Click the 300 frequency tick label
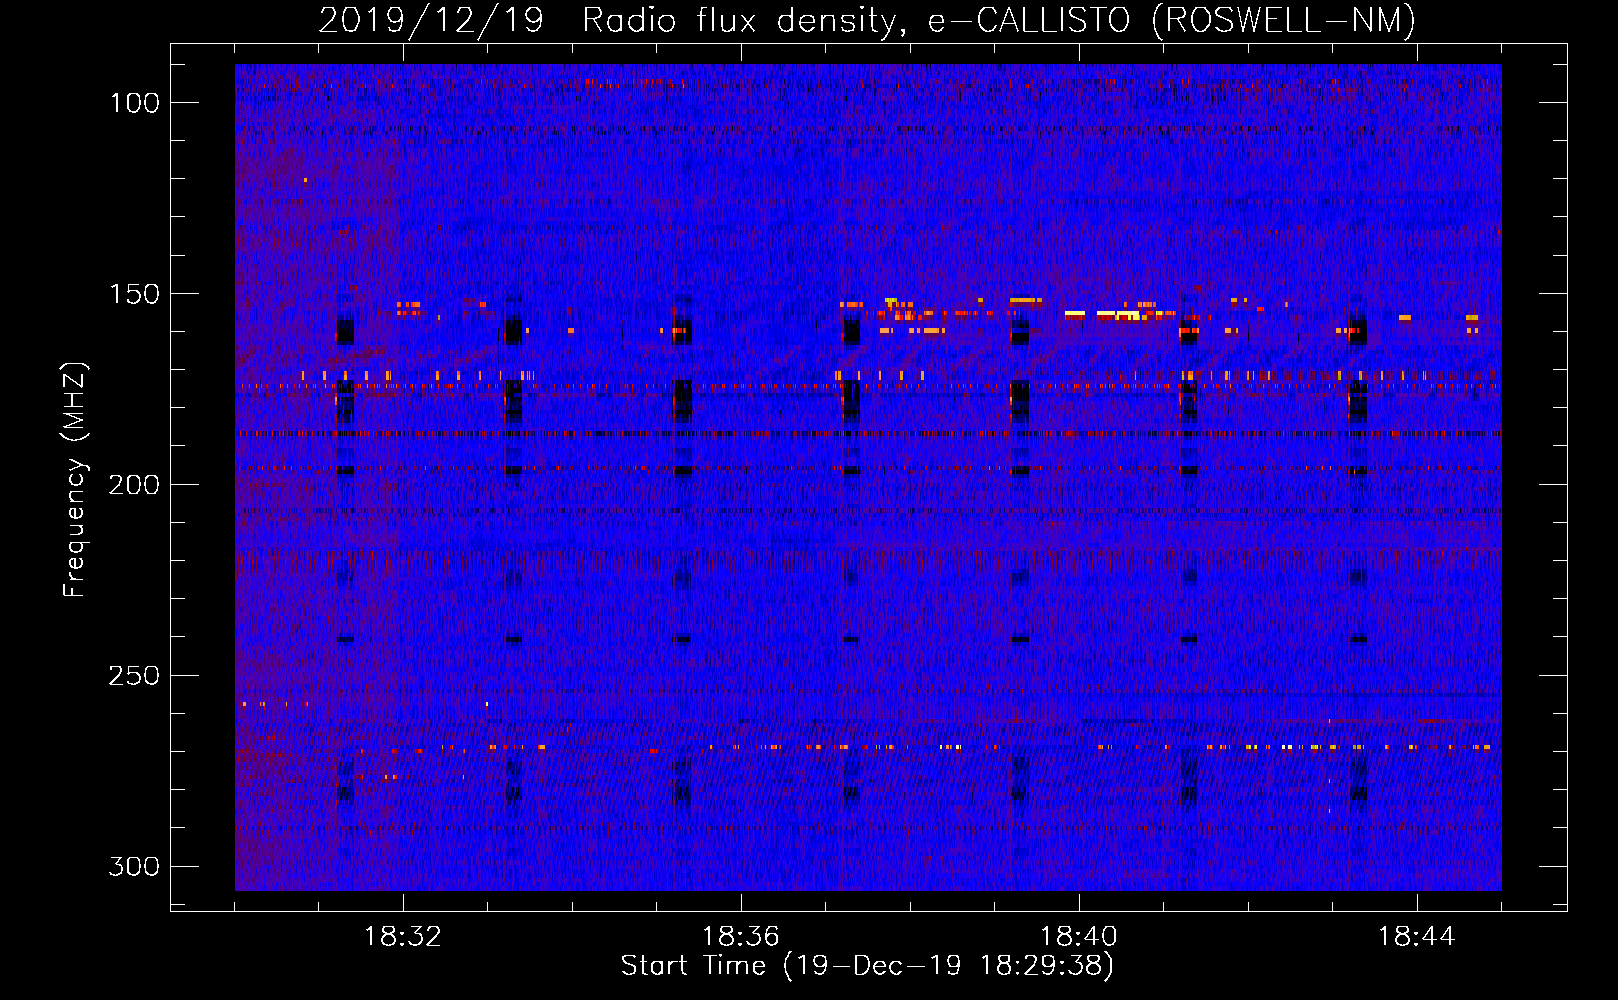Image resolution: width=1618 pixels, height=1000 pixels. click(134, 866)
